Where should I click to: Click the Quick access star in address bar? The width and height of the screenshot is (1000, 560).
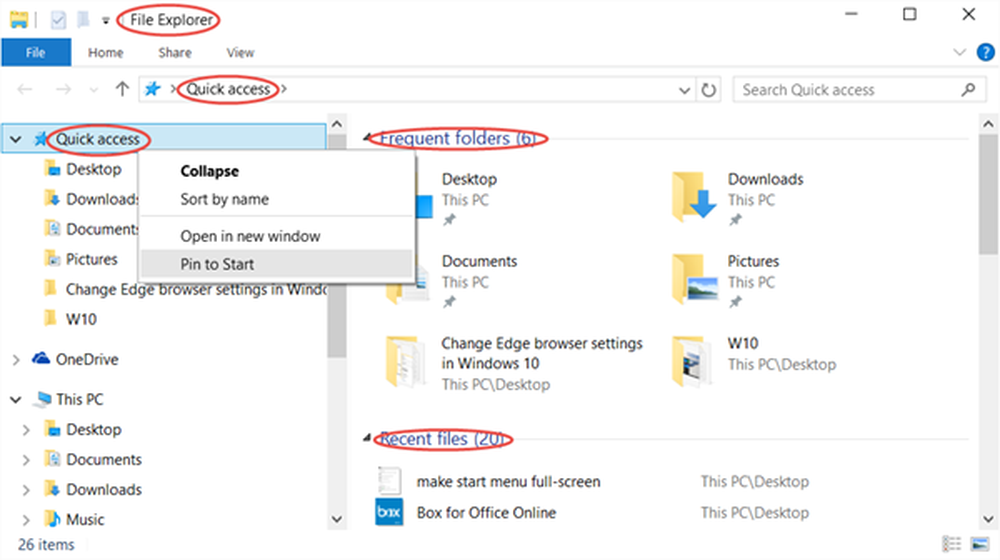(152, 89)
